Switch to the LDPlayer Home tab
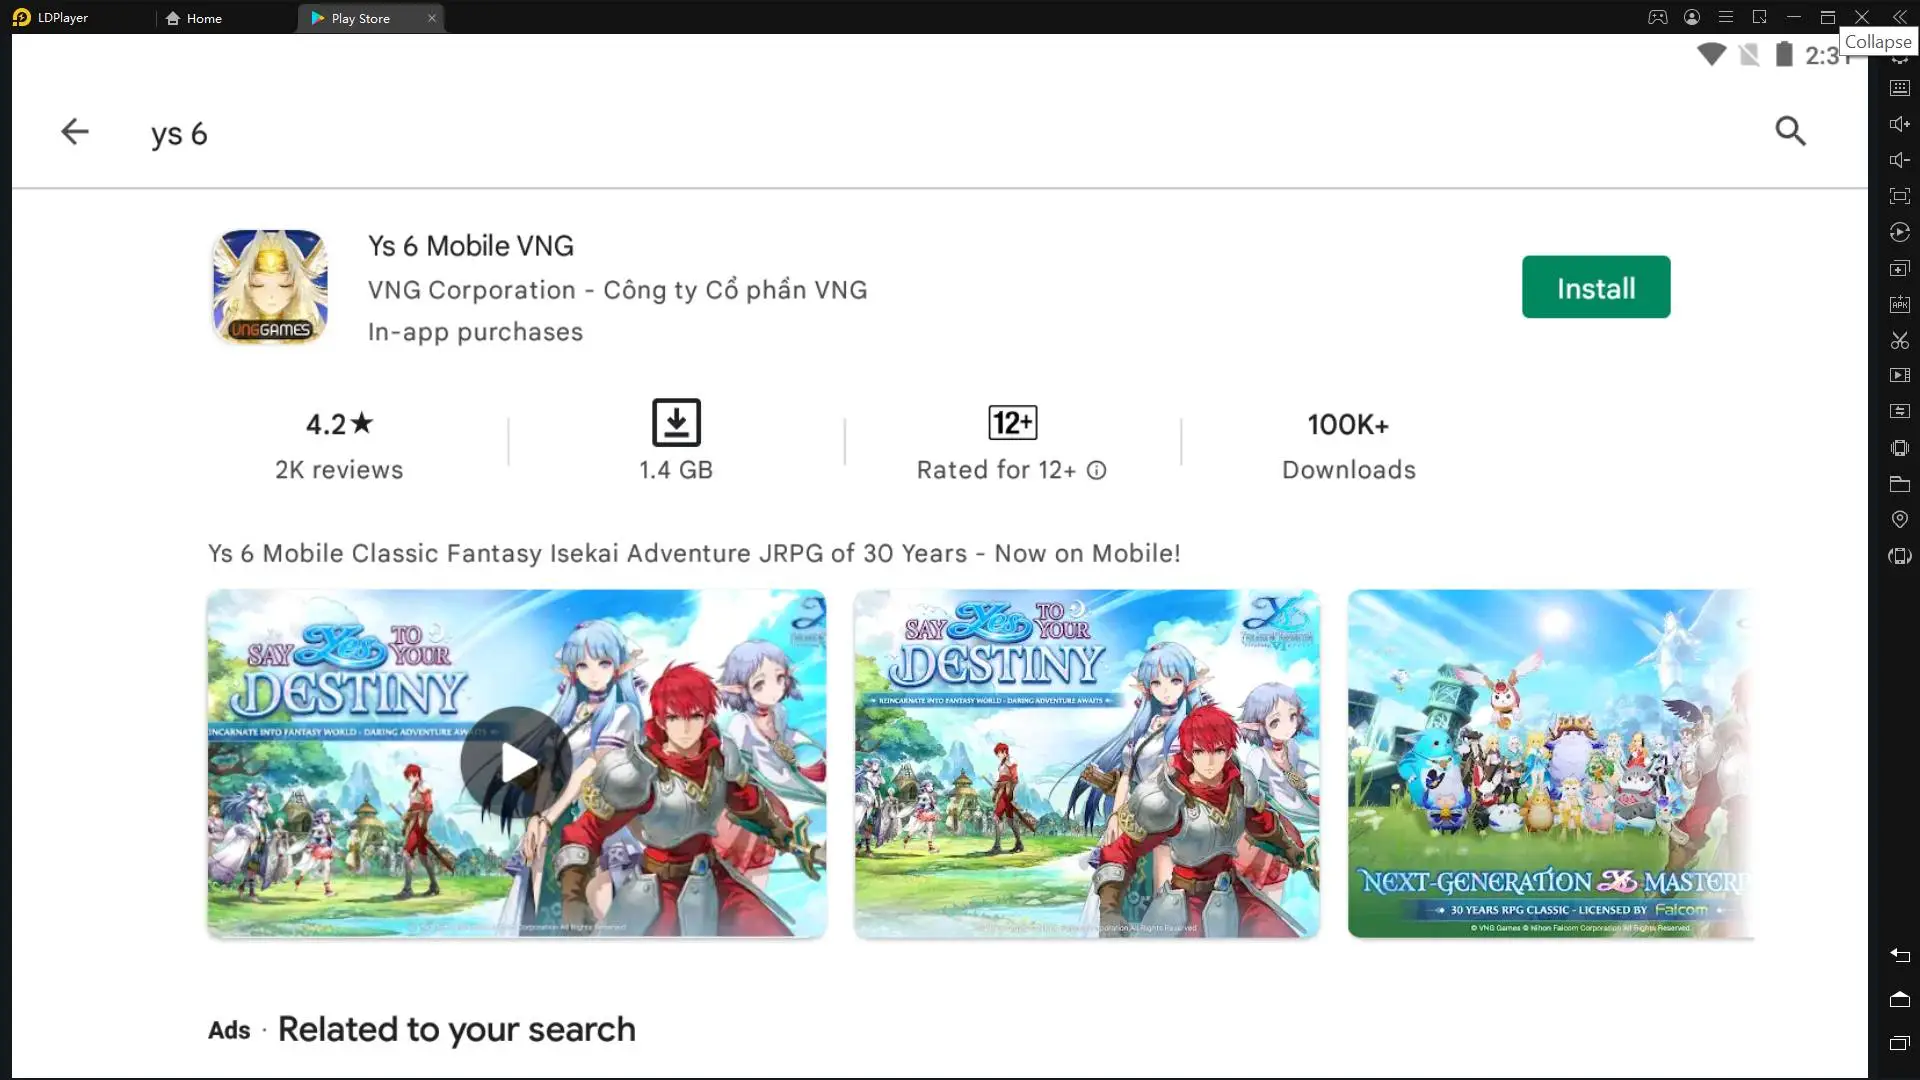The height and width of the screenshot is (1080, 1920). (195, 18)
